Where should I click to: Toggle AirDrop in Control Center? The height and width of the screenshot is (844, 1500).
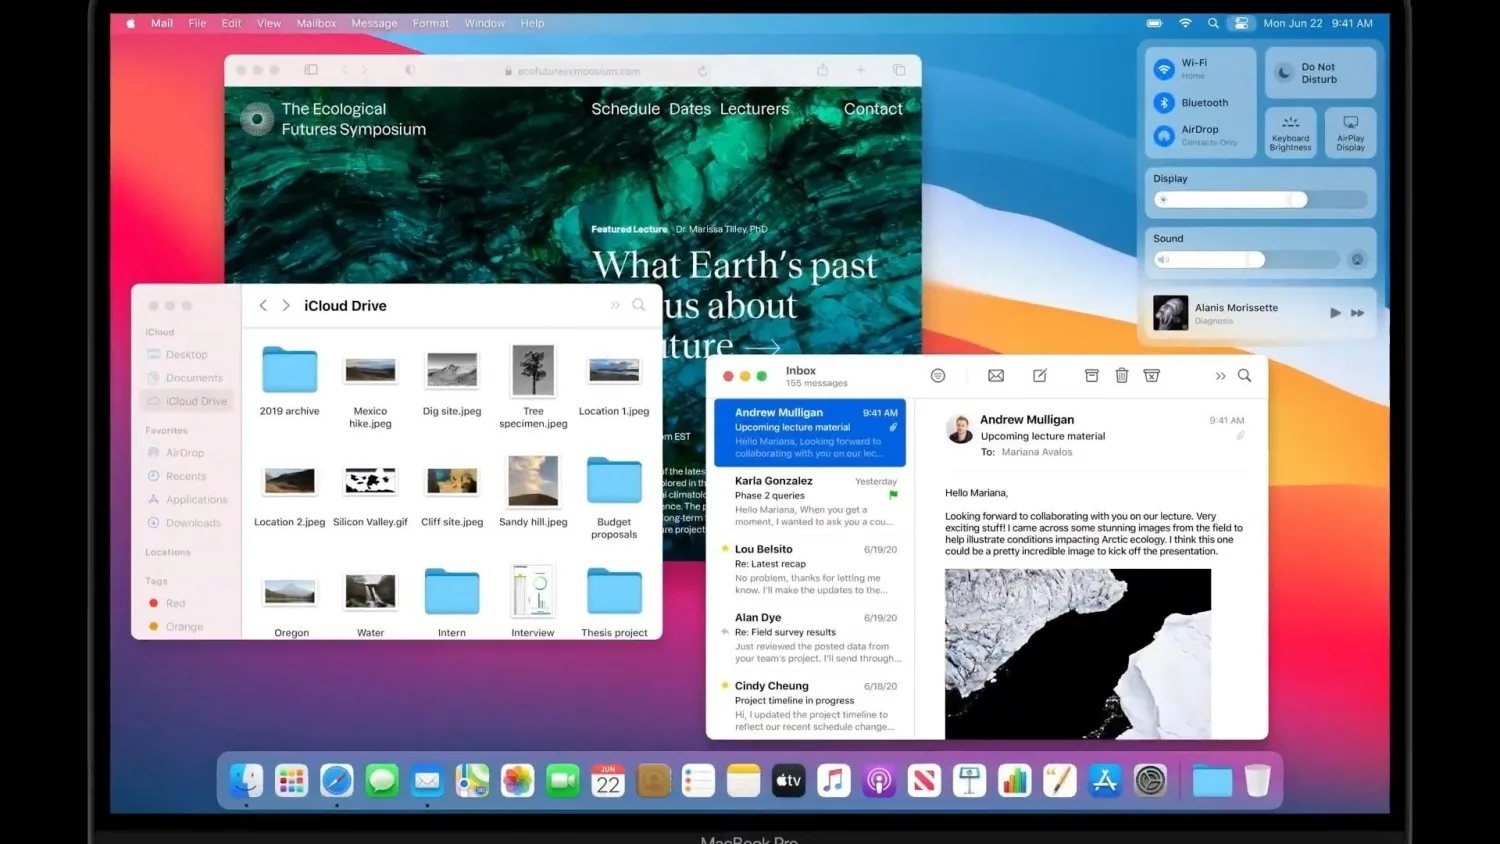point(1164,136)
